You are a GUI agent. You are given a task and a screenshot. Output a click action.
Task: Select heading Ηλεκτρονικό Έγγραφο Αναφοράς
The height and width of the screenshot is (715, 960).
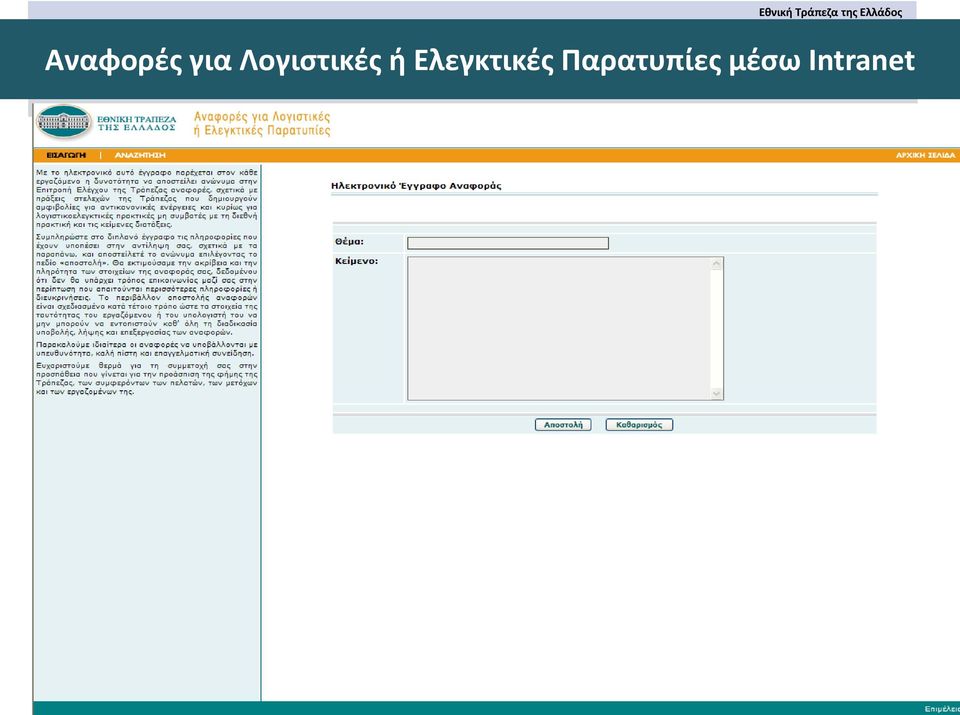coord(416,185)
